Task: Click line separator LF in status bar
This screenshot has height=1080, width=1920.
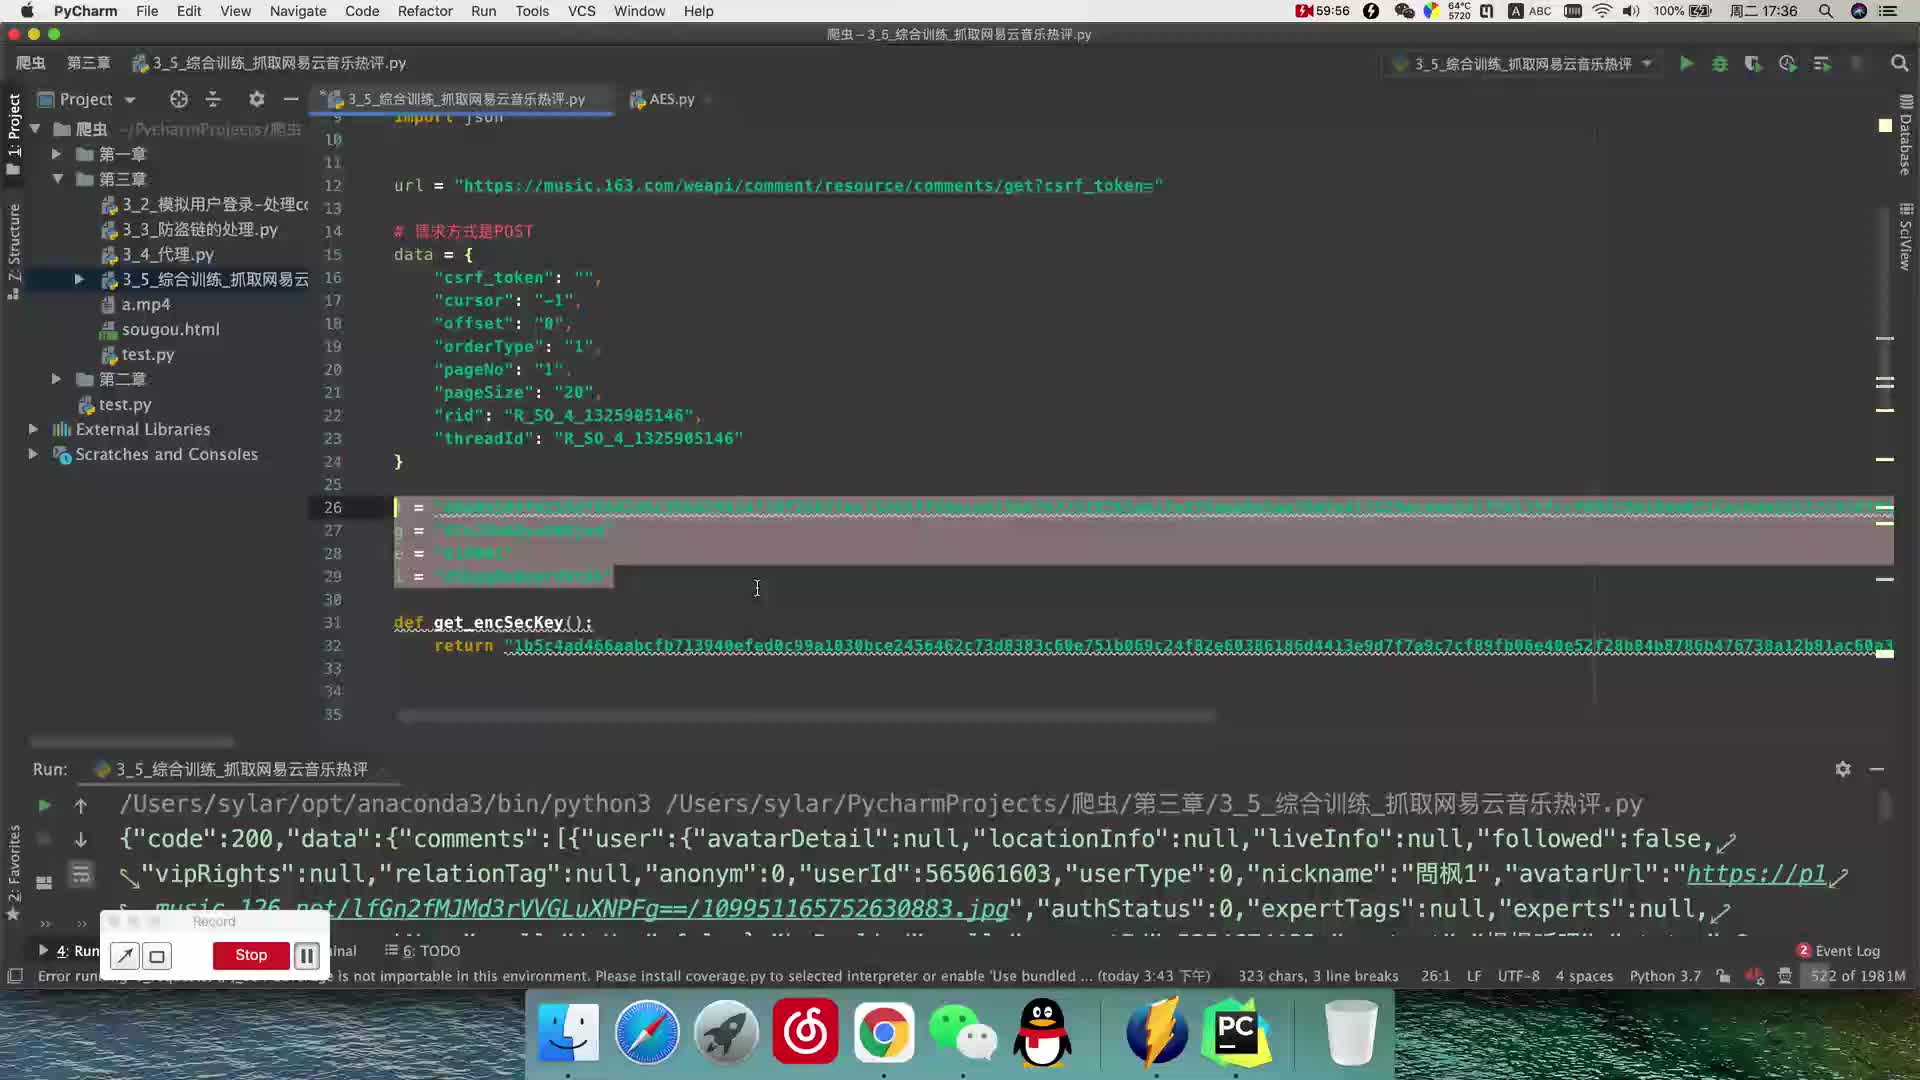Action: 1474,976
